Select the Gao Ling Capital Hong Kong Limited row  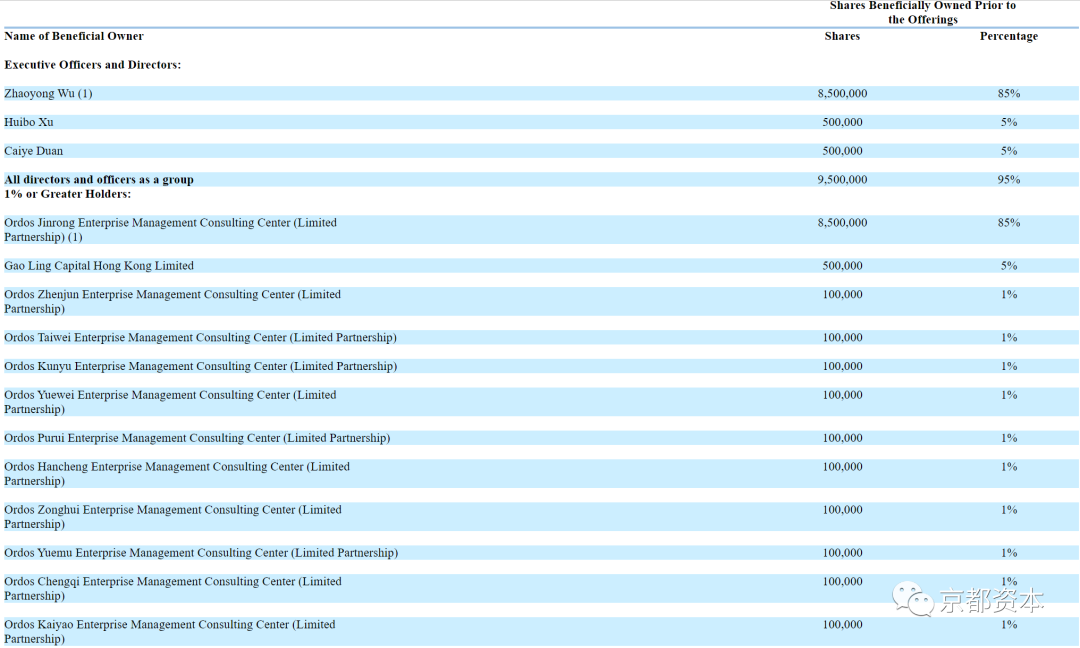540,266
